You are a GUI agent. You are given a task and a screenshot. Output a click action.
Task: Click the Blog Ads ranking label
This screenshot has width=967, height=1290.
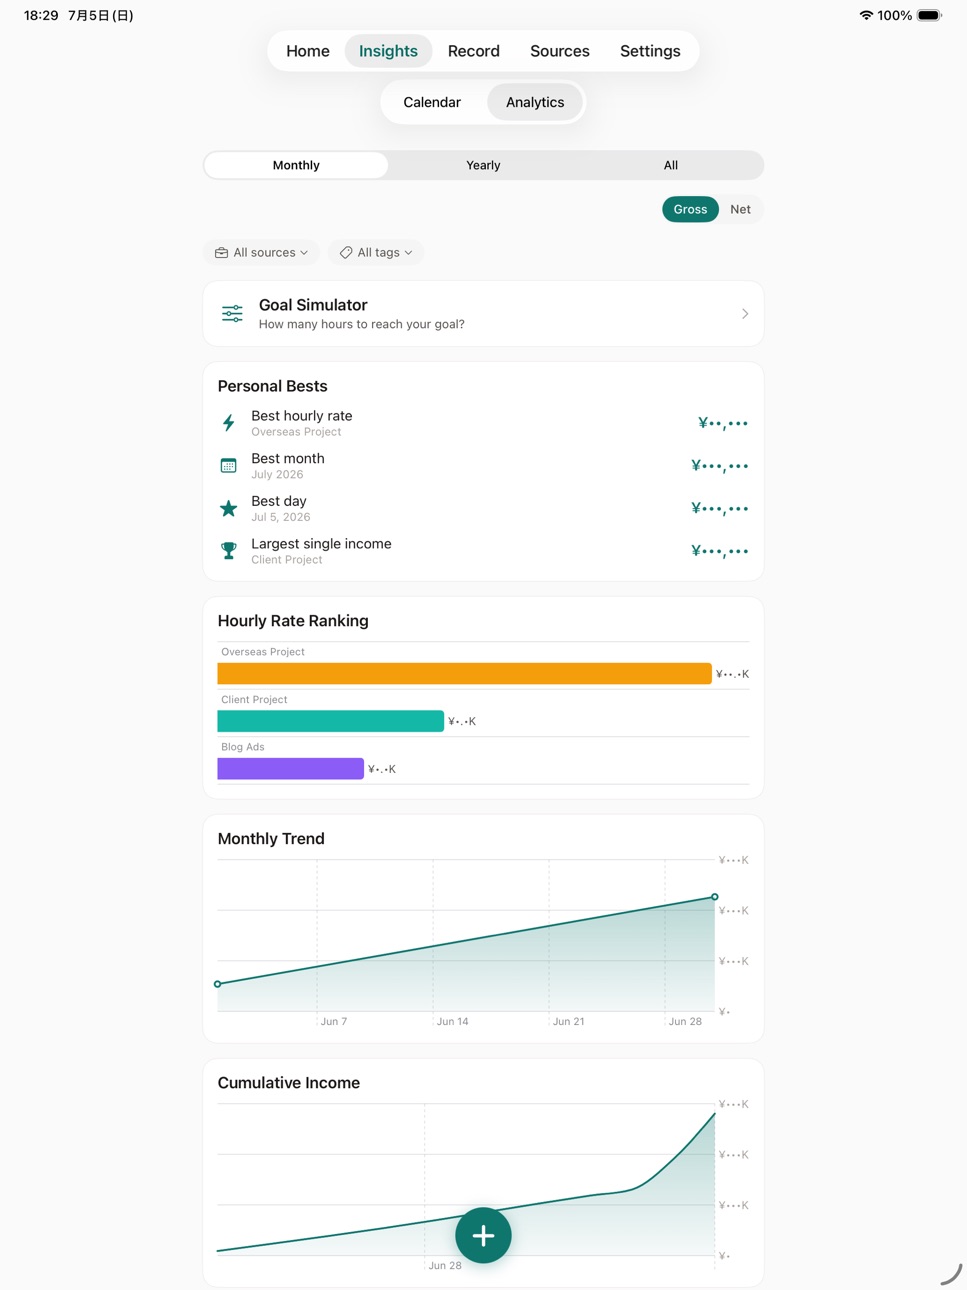[242, 747]
